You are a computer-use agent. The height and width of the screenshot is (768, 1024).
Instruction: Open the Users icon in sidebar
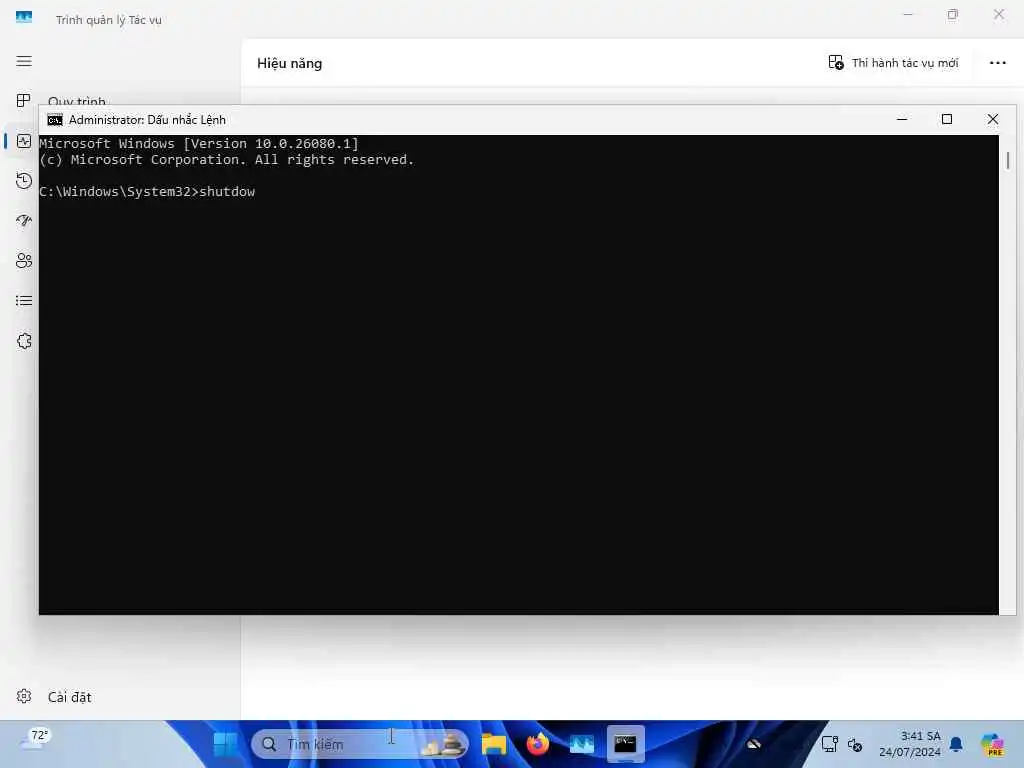(x=24, y=261)
